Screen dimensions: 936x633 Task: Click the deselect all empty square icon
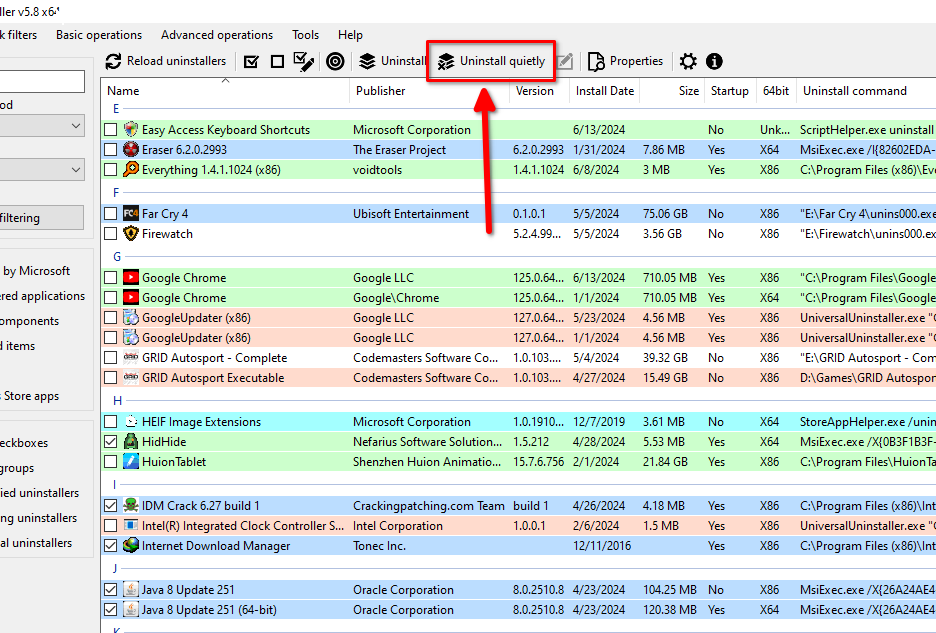(x=277, y=61)
